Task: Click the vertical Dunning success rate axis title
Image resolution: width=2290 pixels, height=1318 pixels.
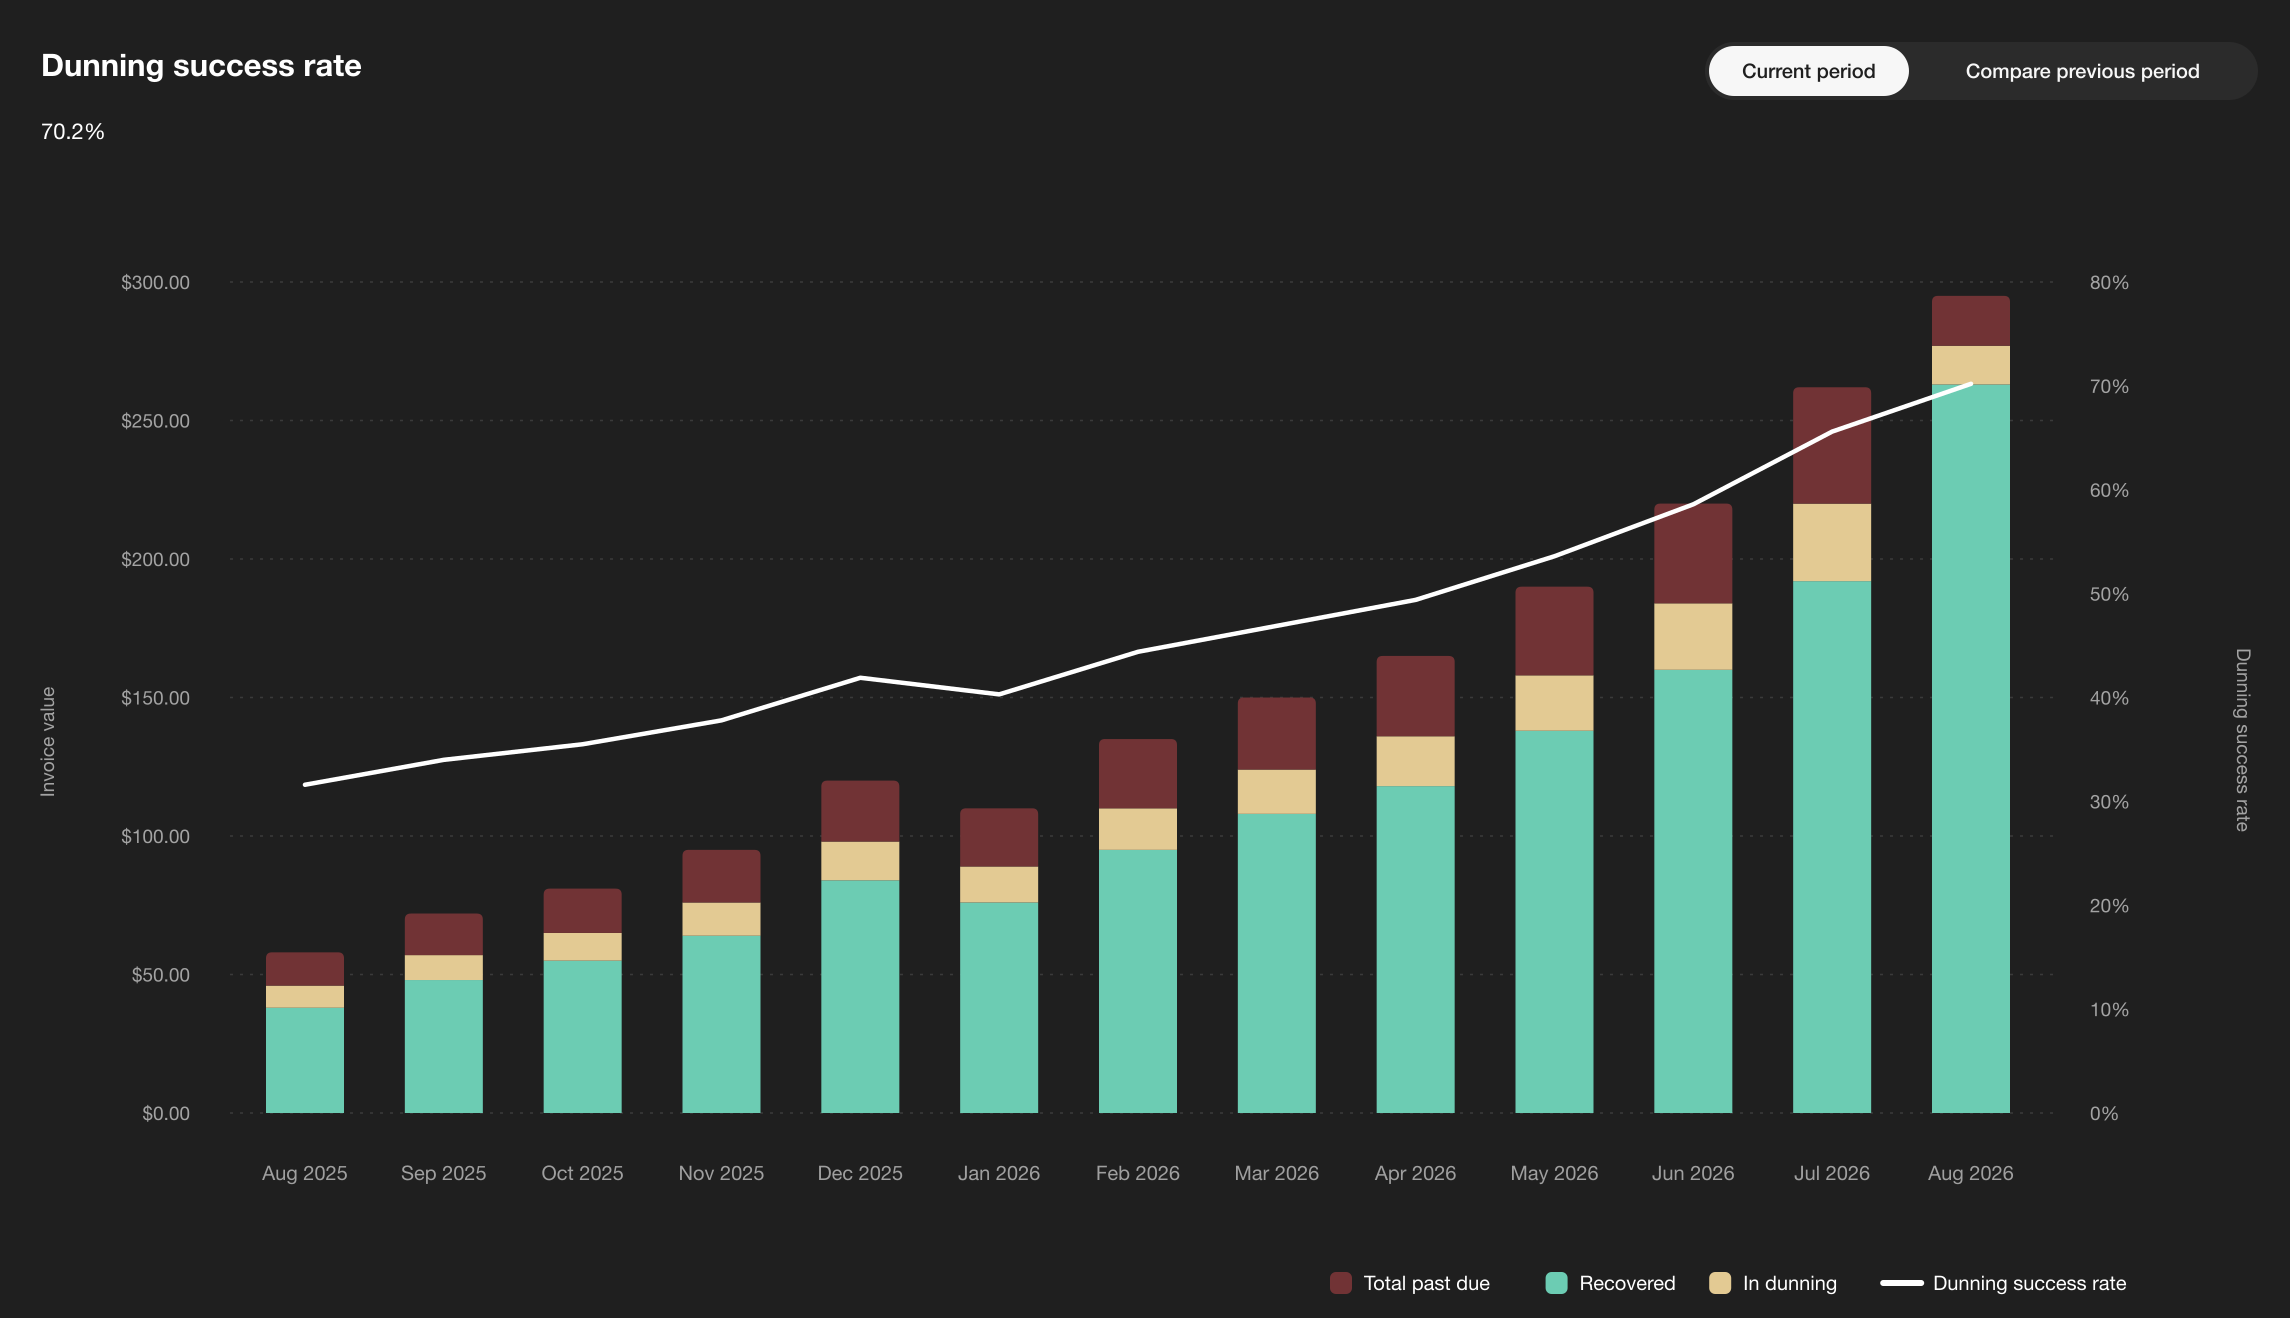Action: click(x=2242, y=740)
